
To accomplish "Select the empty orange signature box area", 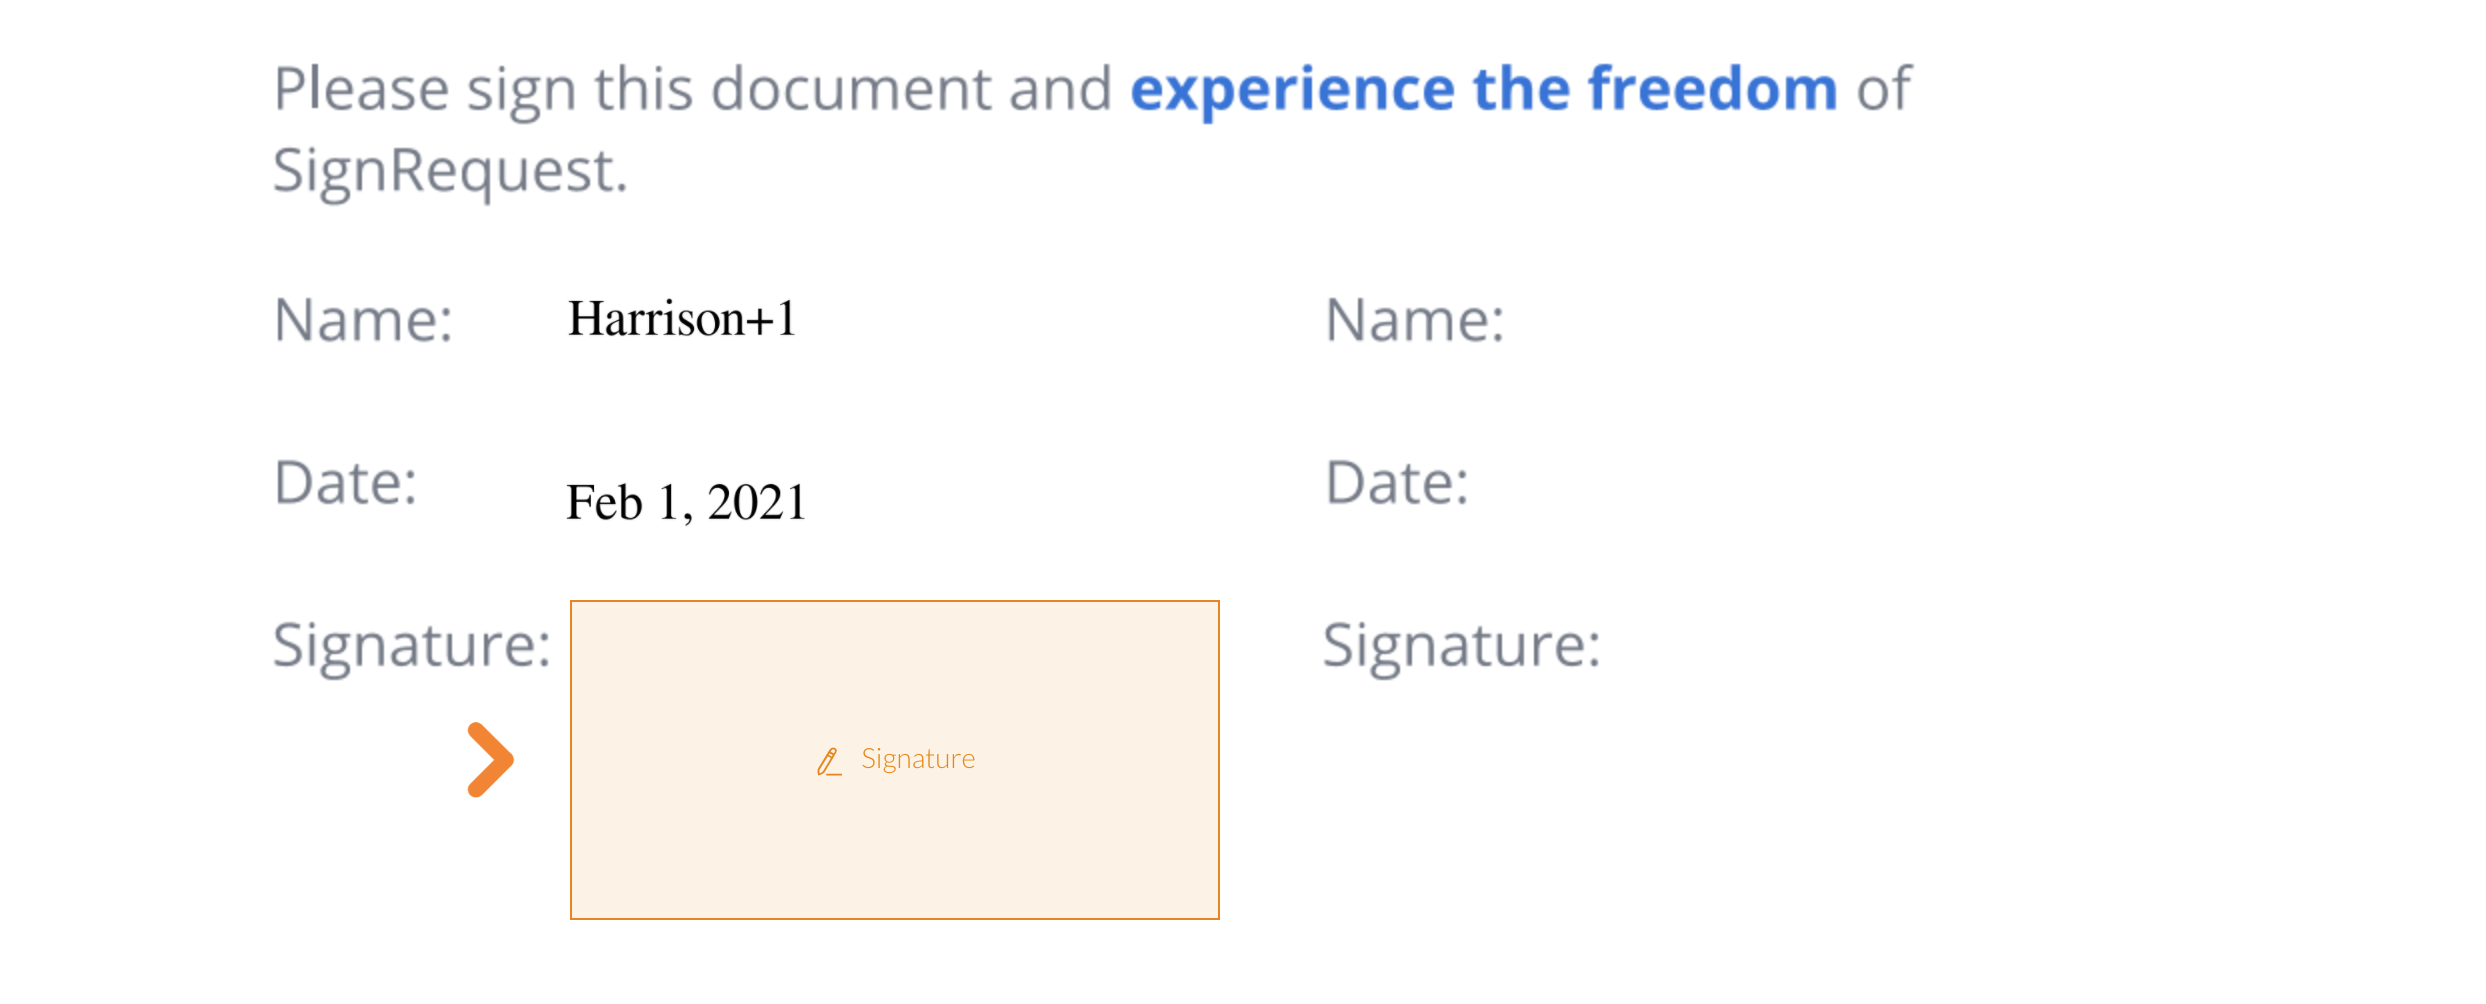I will coord(895,760).
